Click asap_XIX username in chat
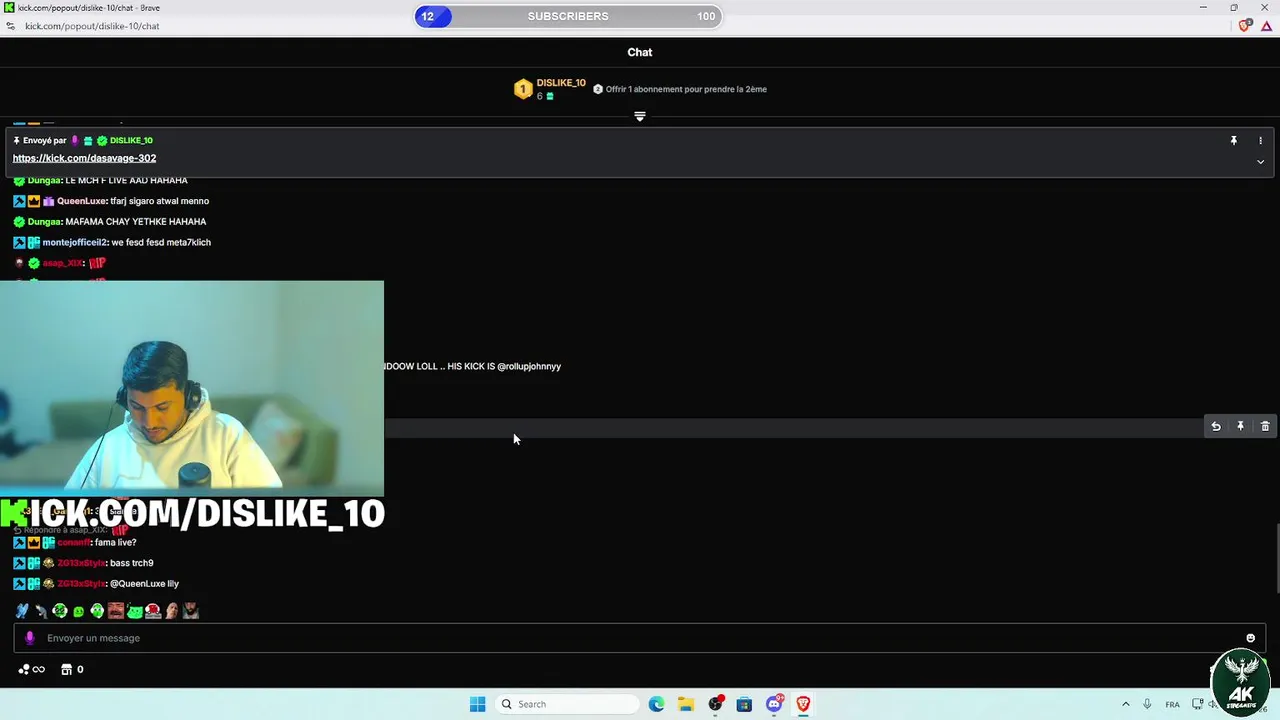 click(x=62, y=263)
